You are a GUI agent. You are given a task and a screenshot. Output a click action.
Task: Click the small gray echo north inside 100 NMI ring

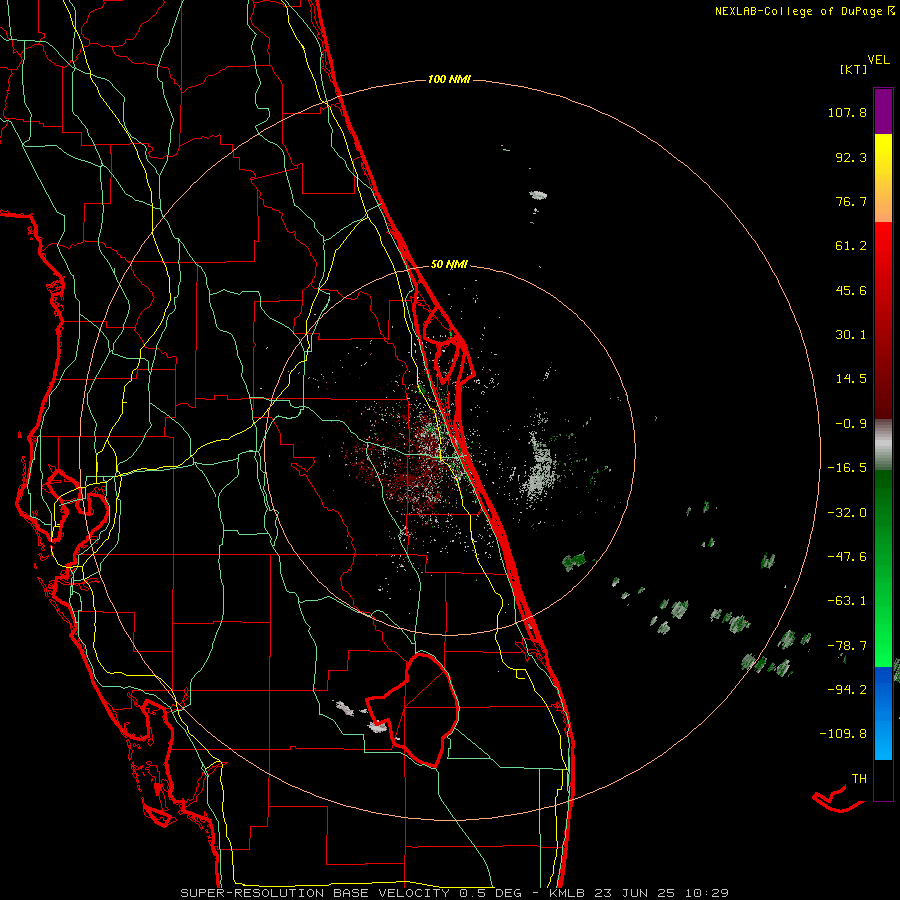538,195
